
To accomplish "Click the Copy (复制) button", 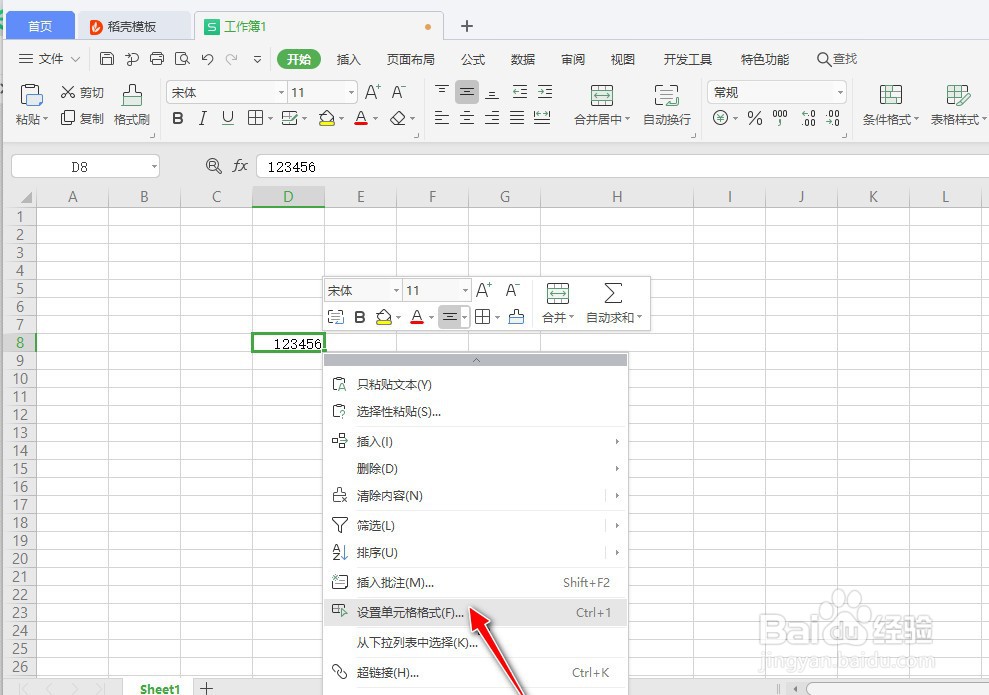I will click(x=82, y=118).
